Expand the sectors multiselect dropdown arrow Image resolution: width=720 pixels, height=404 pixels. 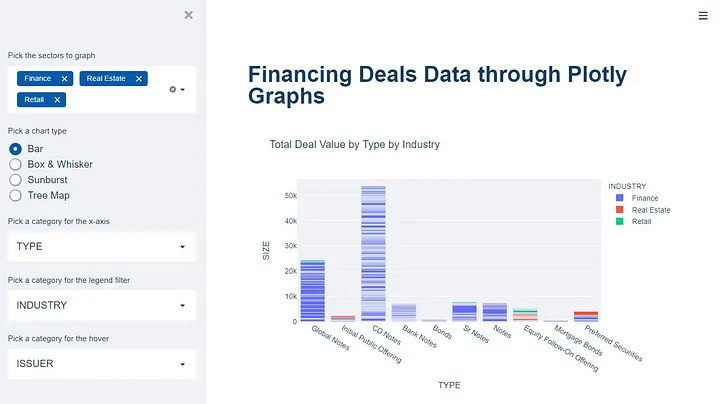tap(183, 89)
